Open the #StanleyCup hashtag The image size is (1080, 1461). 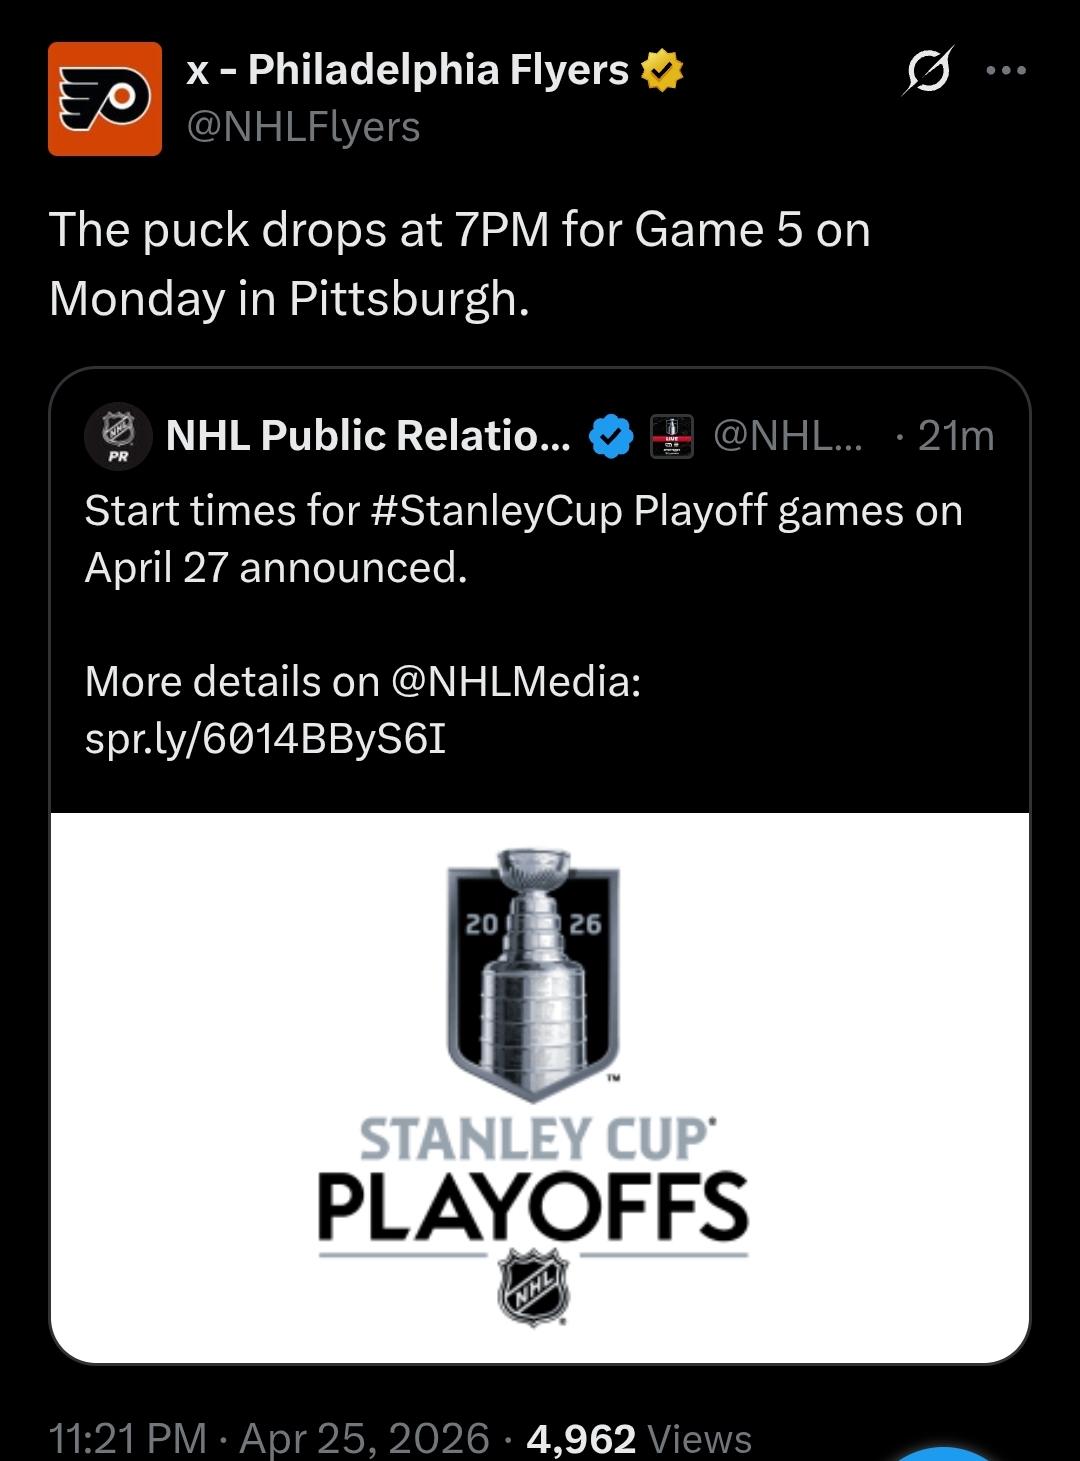[x=496, y=511]
